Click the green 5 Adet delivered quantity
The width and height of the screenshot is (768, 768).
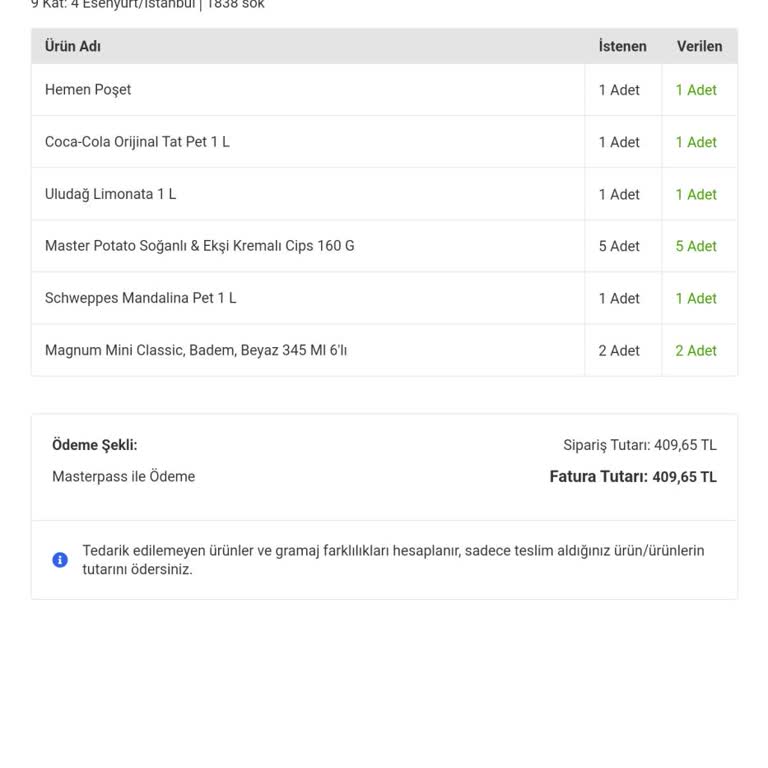point(696,246)
